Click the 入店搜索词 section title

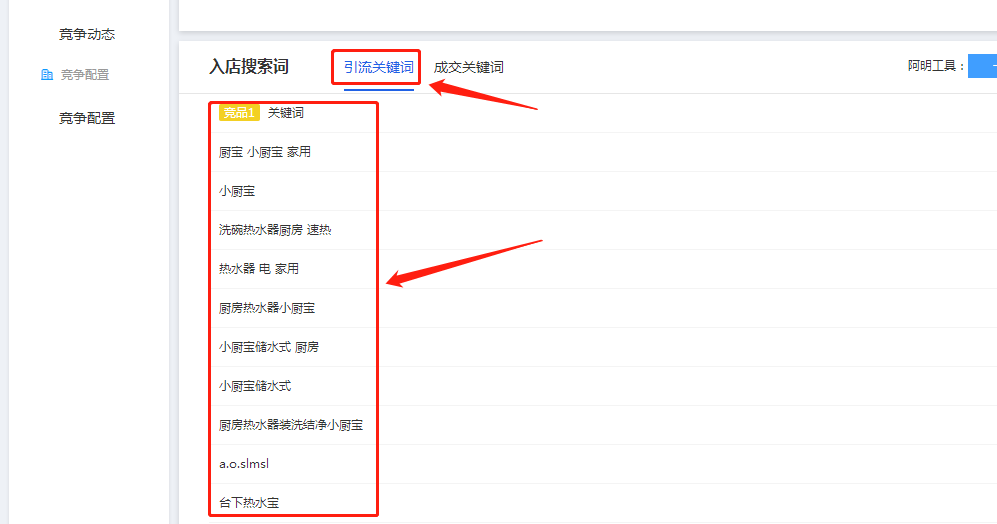pos(248,67)
